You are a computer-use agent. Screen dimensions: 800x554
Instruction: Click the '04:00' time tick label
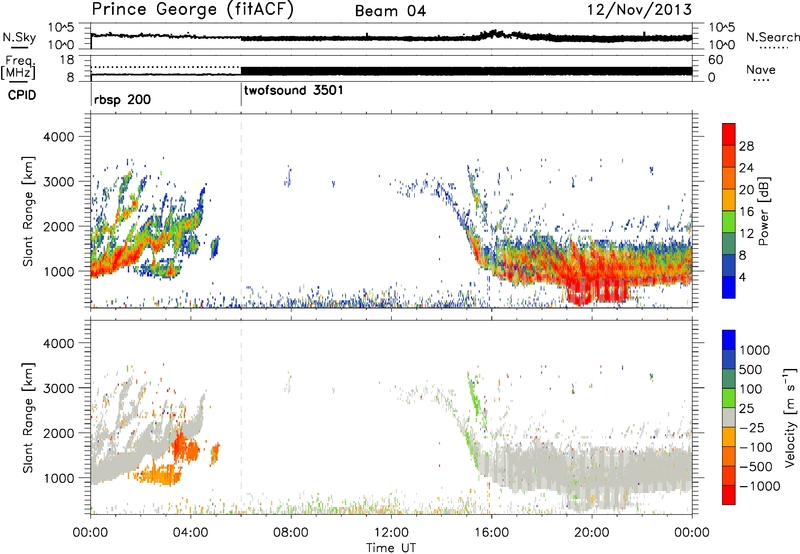(190, 533)
